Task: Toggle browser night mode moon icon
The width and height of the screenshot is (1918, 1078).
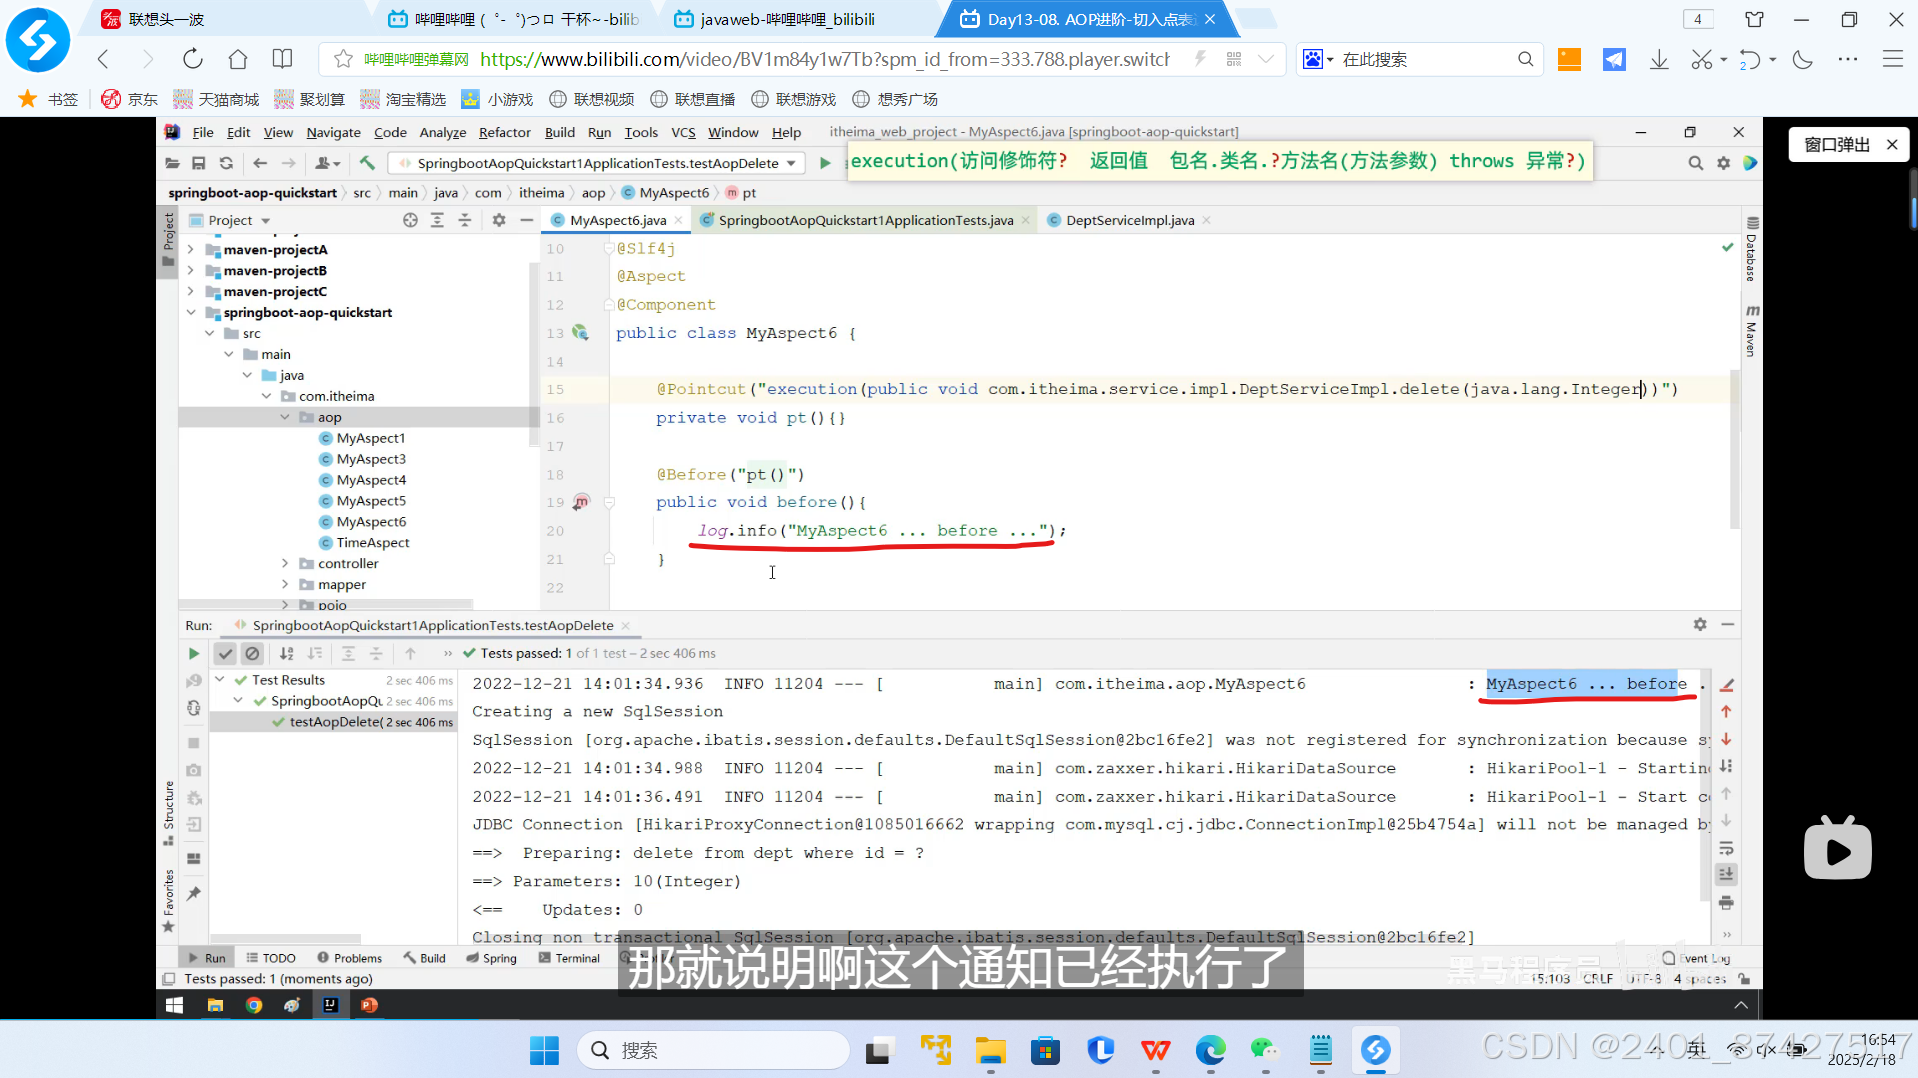Action: tap(1803, 60)
